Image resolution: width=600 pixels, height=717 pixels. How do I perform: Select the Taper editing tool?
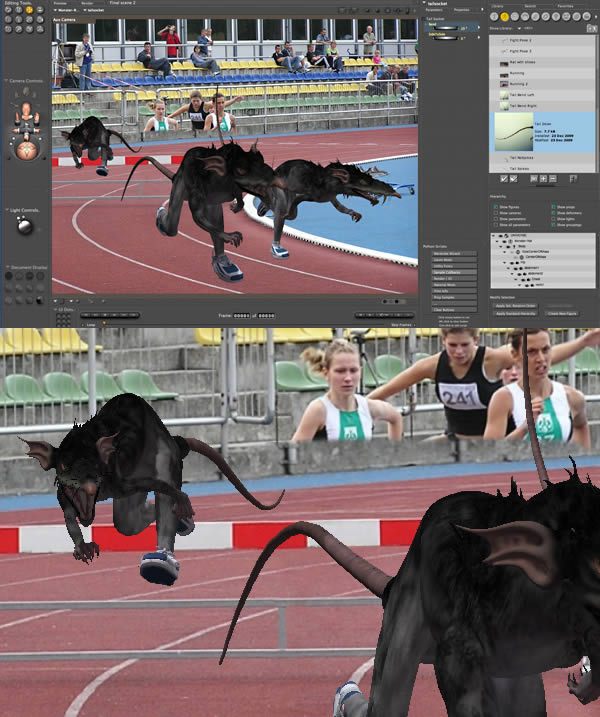(x=18, y=20)
